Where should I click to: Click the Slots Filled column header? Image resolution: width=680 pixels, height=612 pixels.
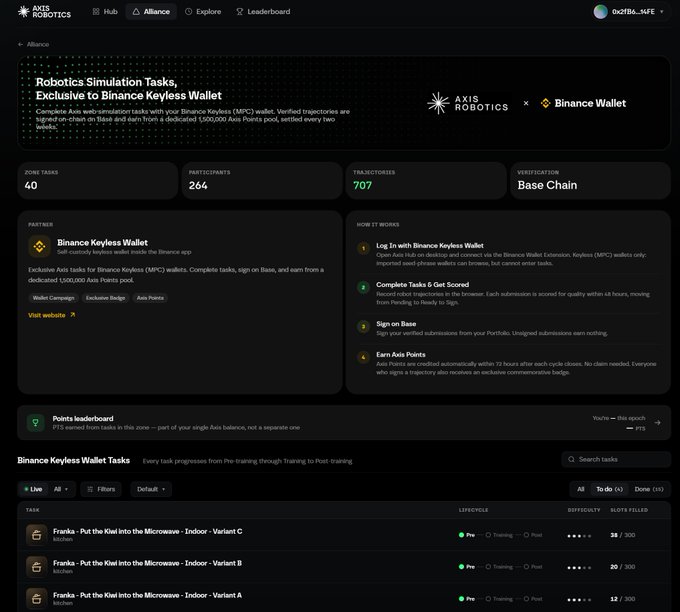[x=629, y=510]
